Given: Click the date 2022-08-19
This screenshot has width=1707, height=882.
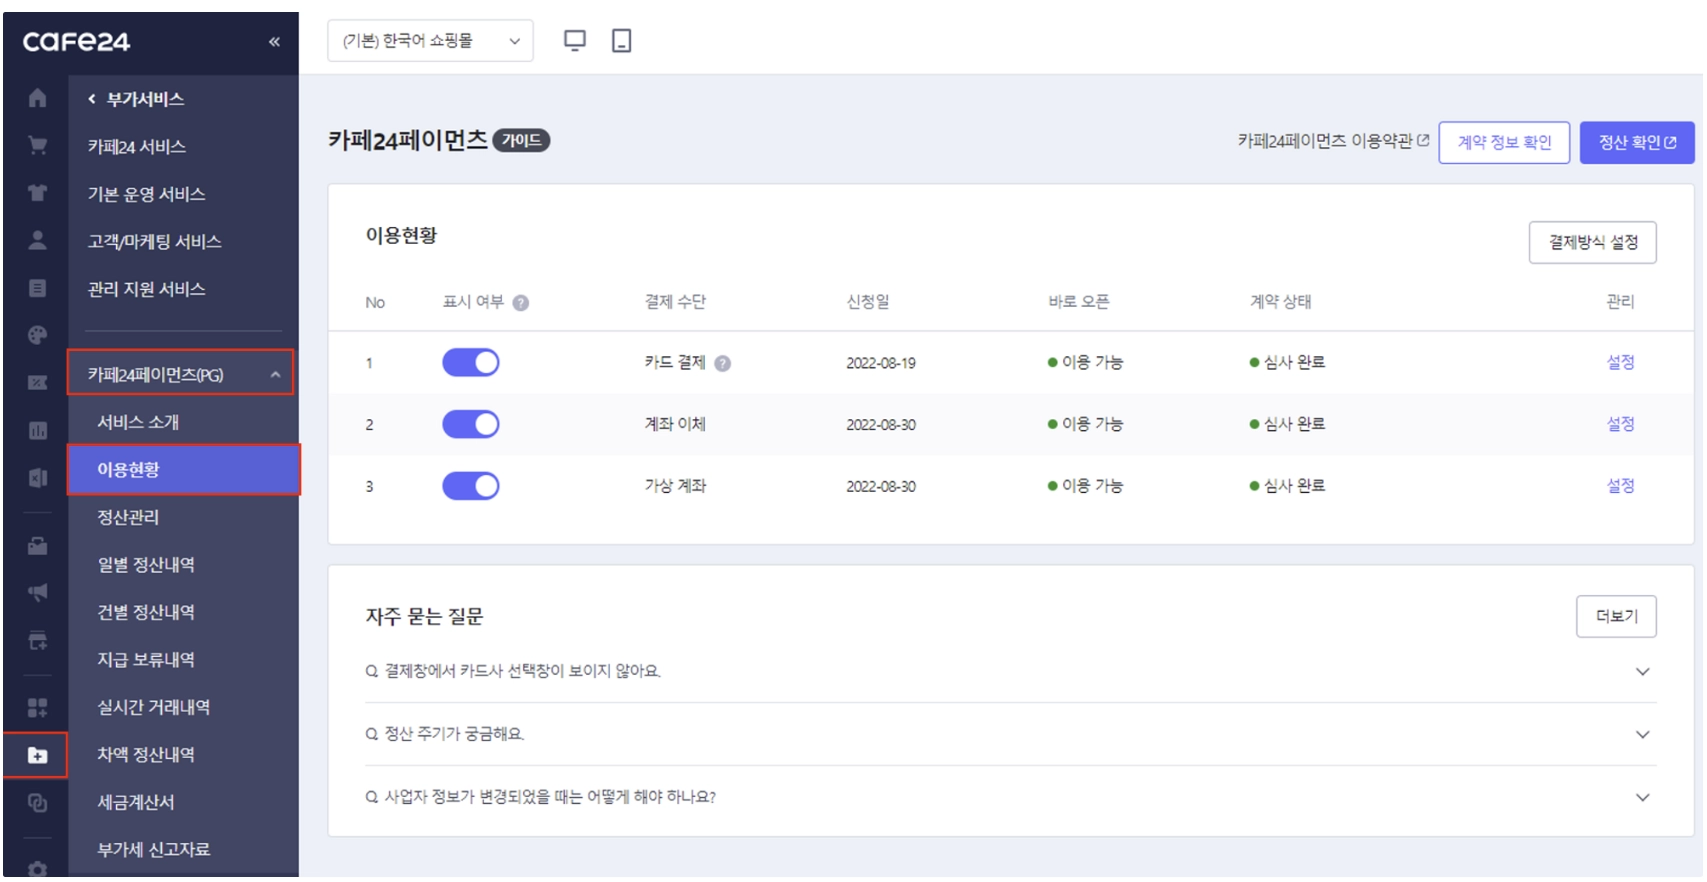Looking at the screenshot, I should click(x=881, y=363).
